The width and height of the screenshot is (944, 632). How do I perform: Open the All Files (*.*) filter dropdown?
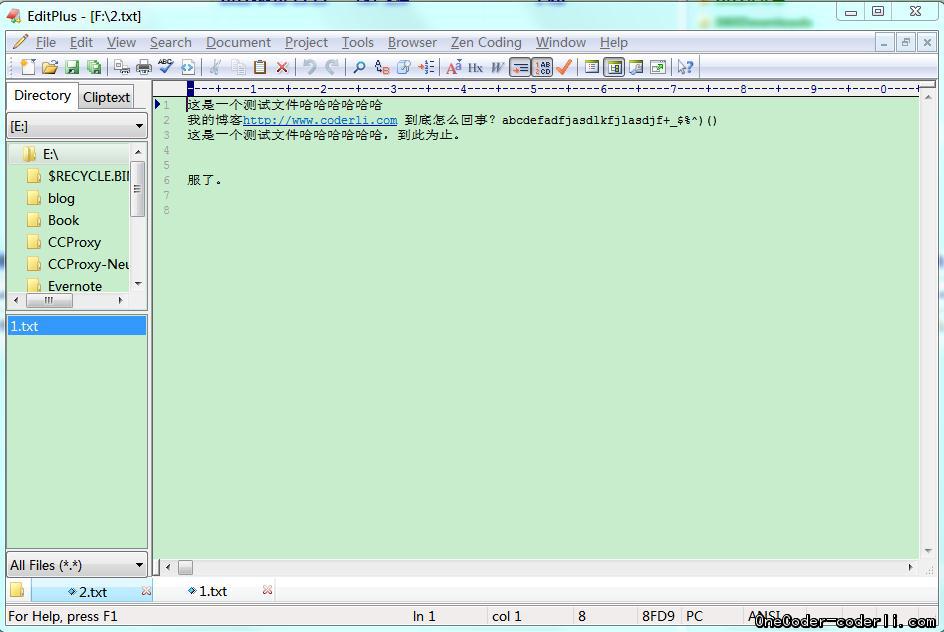click(x=139, y=565)
